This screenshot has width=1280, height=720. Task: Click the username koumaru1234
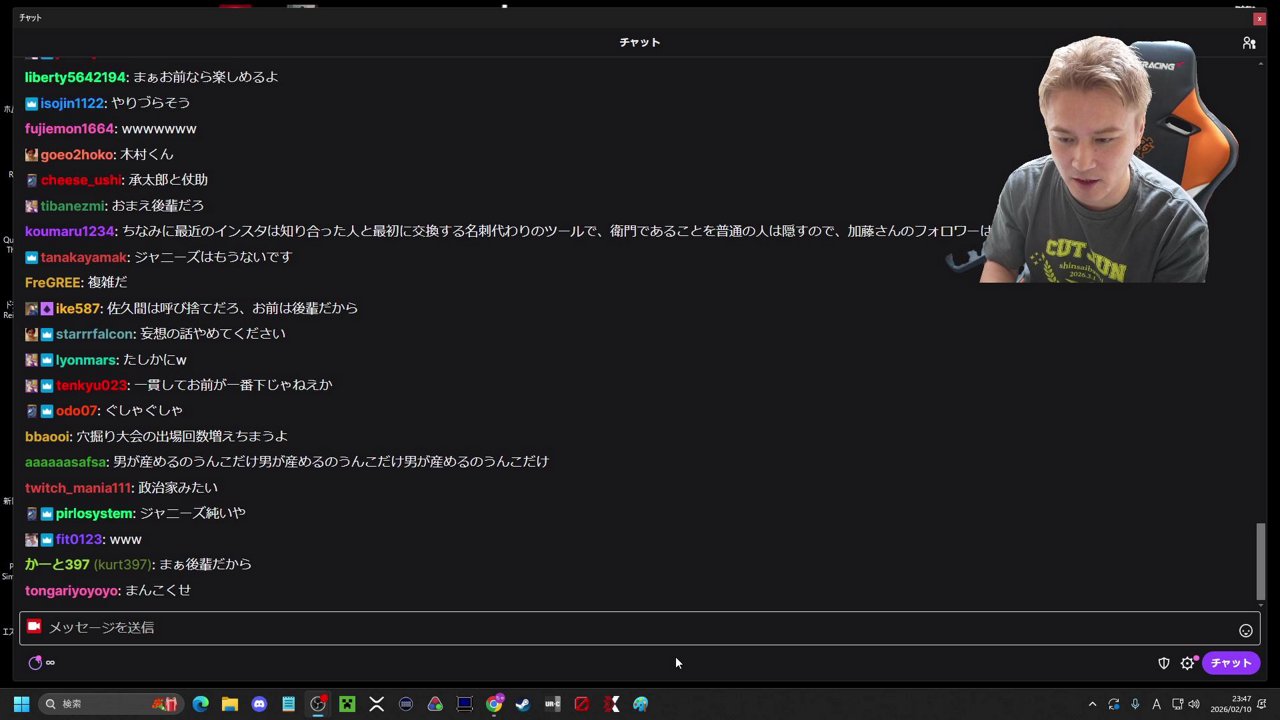click(69, 231)
